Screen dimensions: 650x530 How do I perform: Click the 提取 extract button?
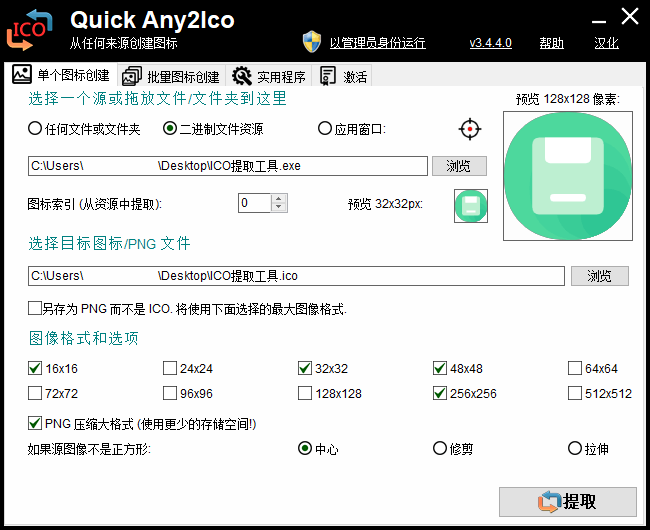tap(567, 502)
